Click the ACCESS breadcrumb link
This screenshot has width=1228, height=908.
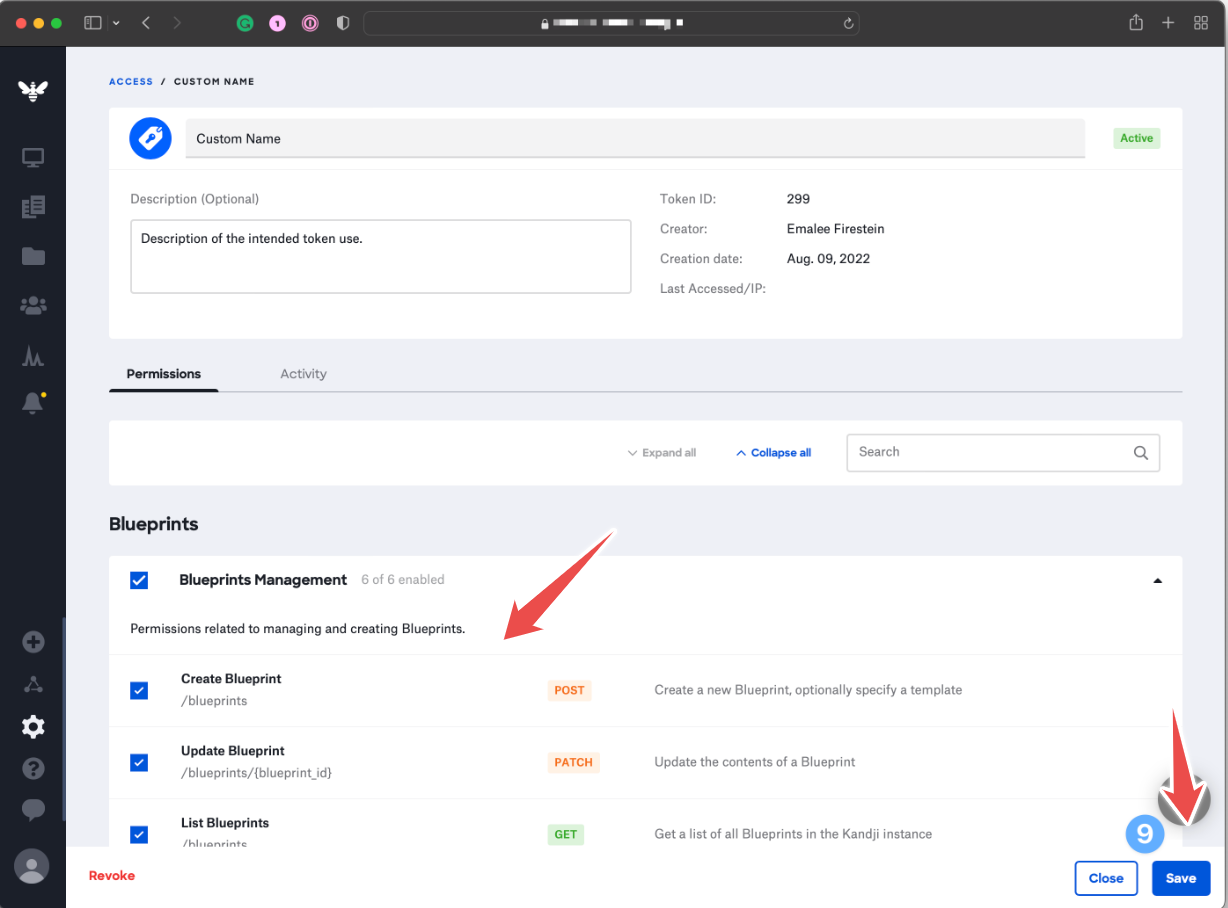(x=131, y=82)
